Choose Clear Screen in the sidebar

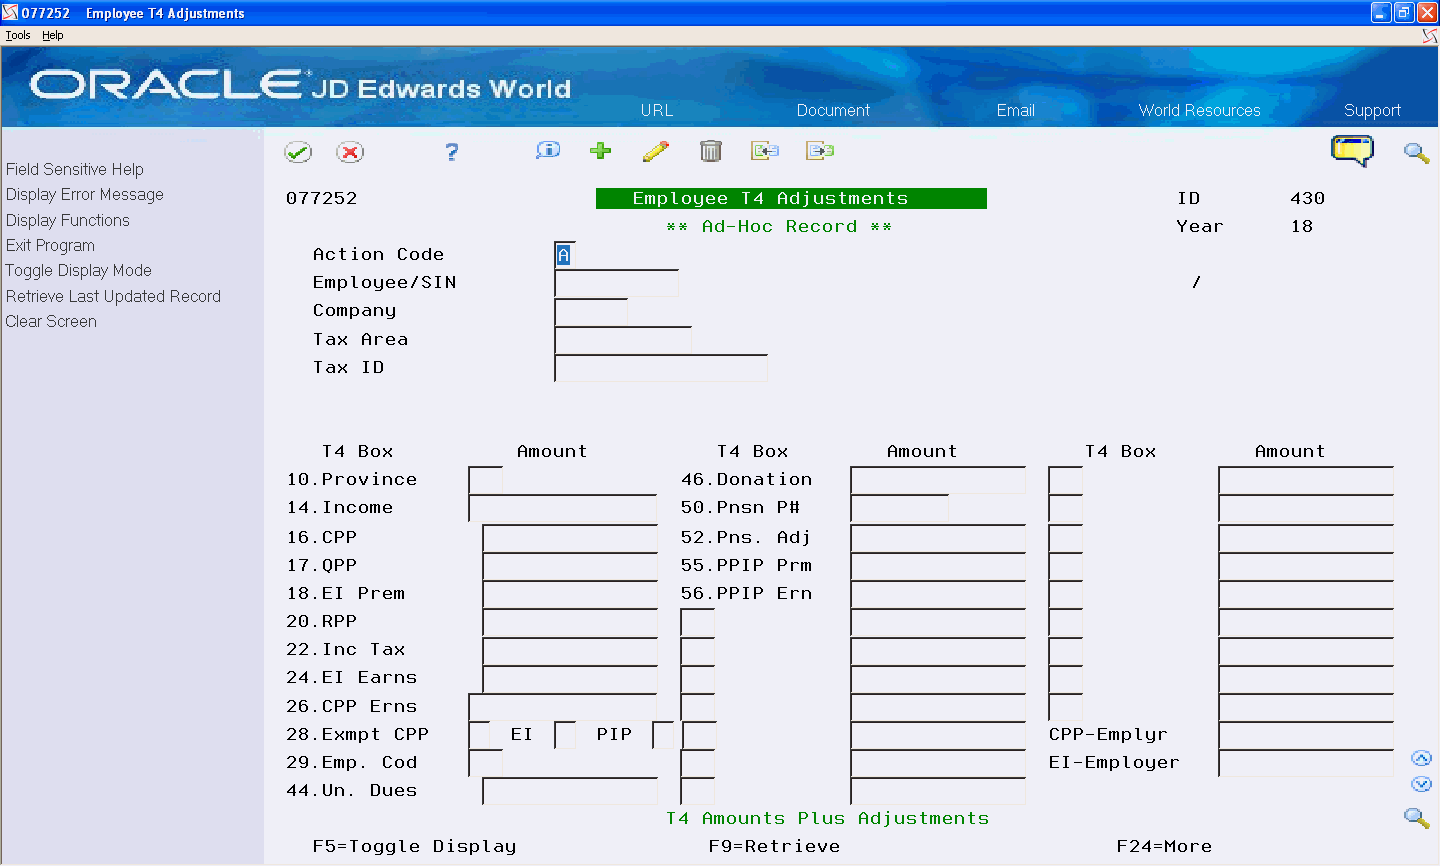[51, 321]
